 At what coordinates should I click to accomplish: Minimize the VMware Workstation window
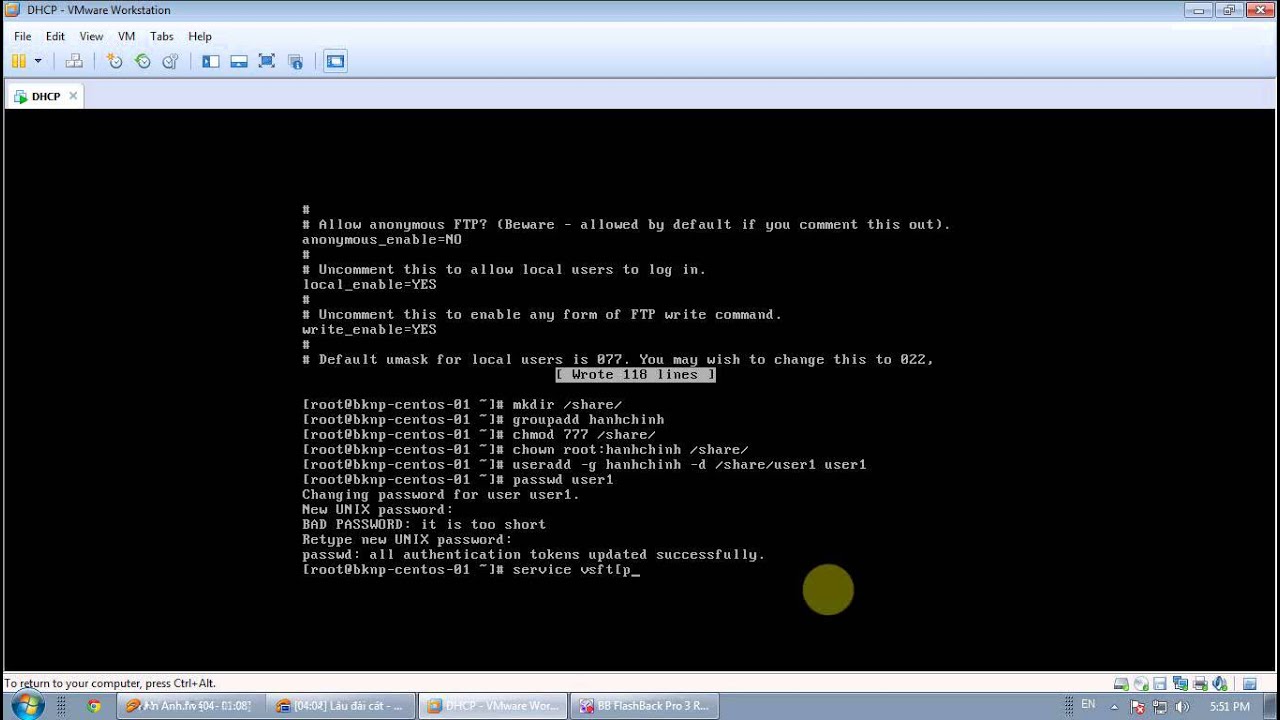1199,10
